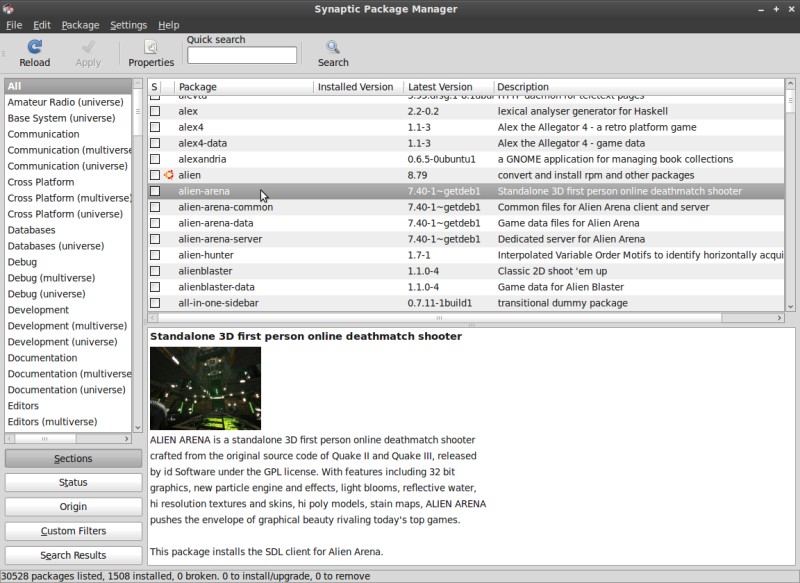The width and height of the screenshot is (800, 583).
Task: Open package Properties from the toolbar
Action: 151,54
